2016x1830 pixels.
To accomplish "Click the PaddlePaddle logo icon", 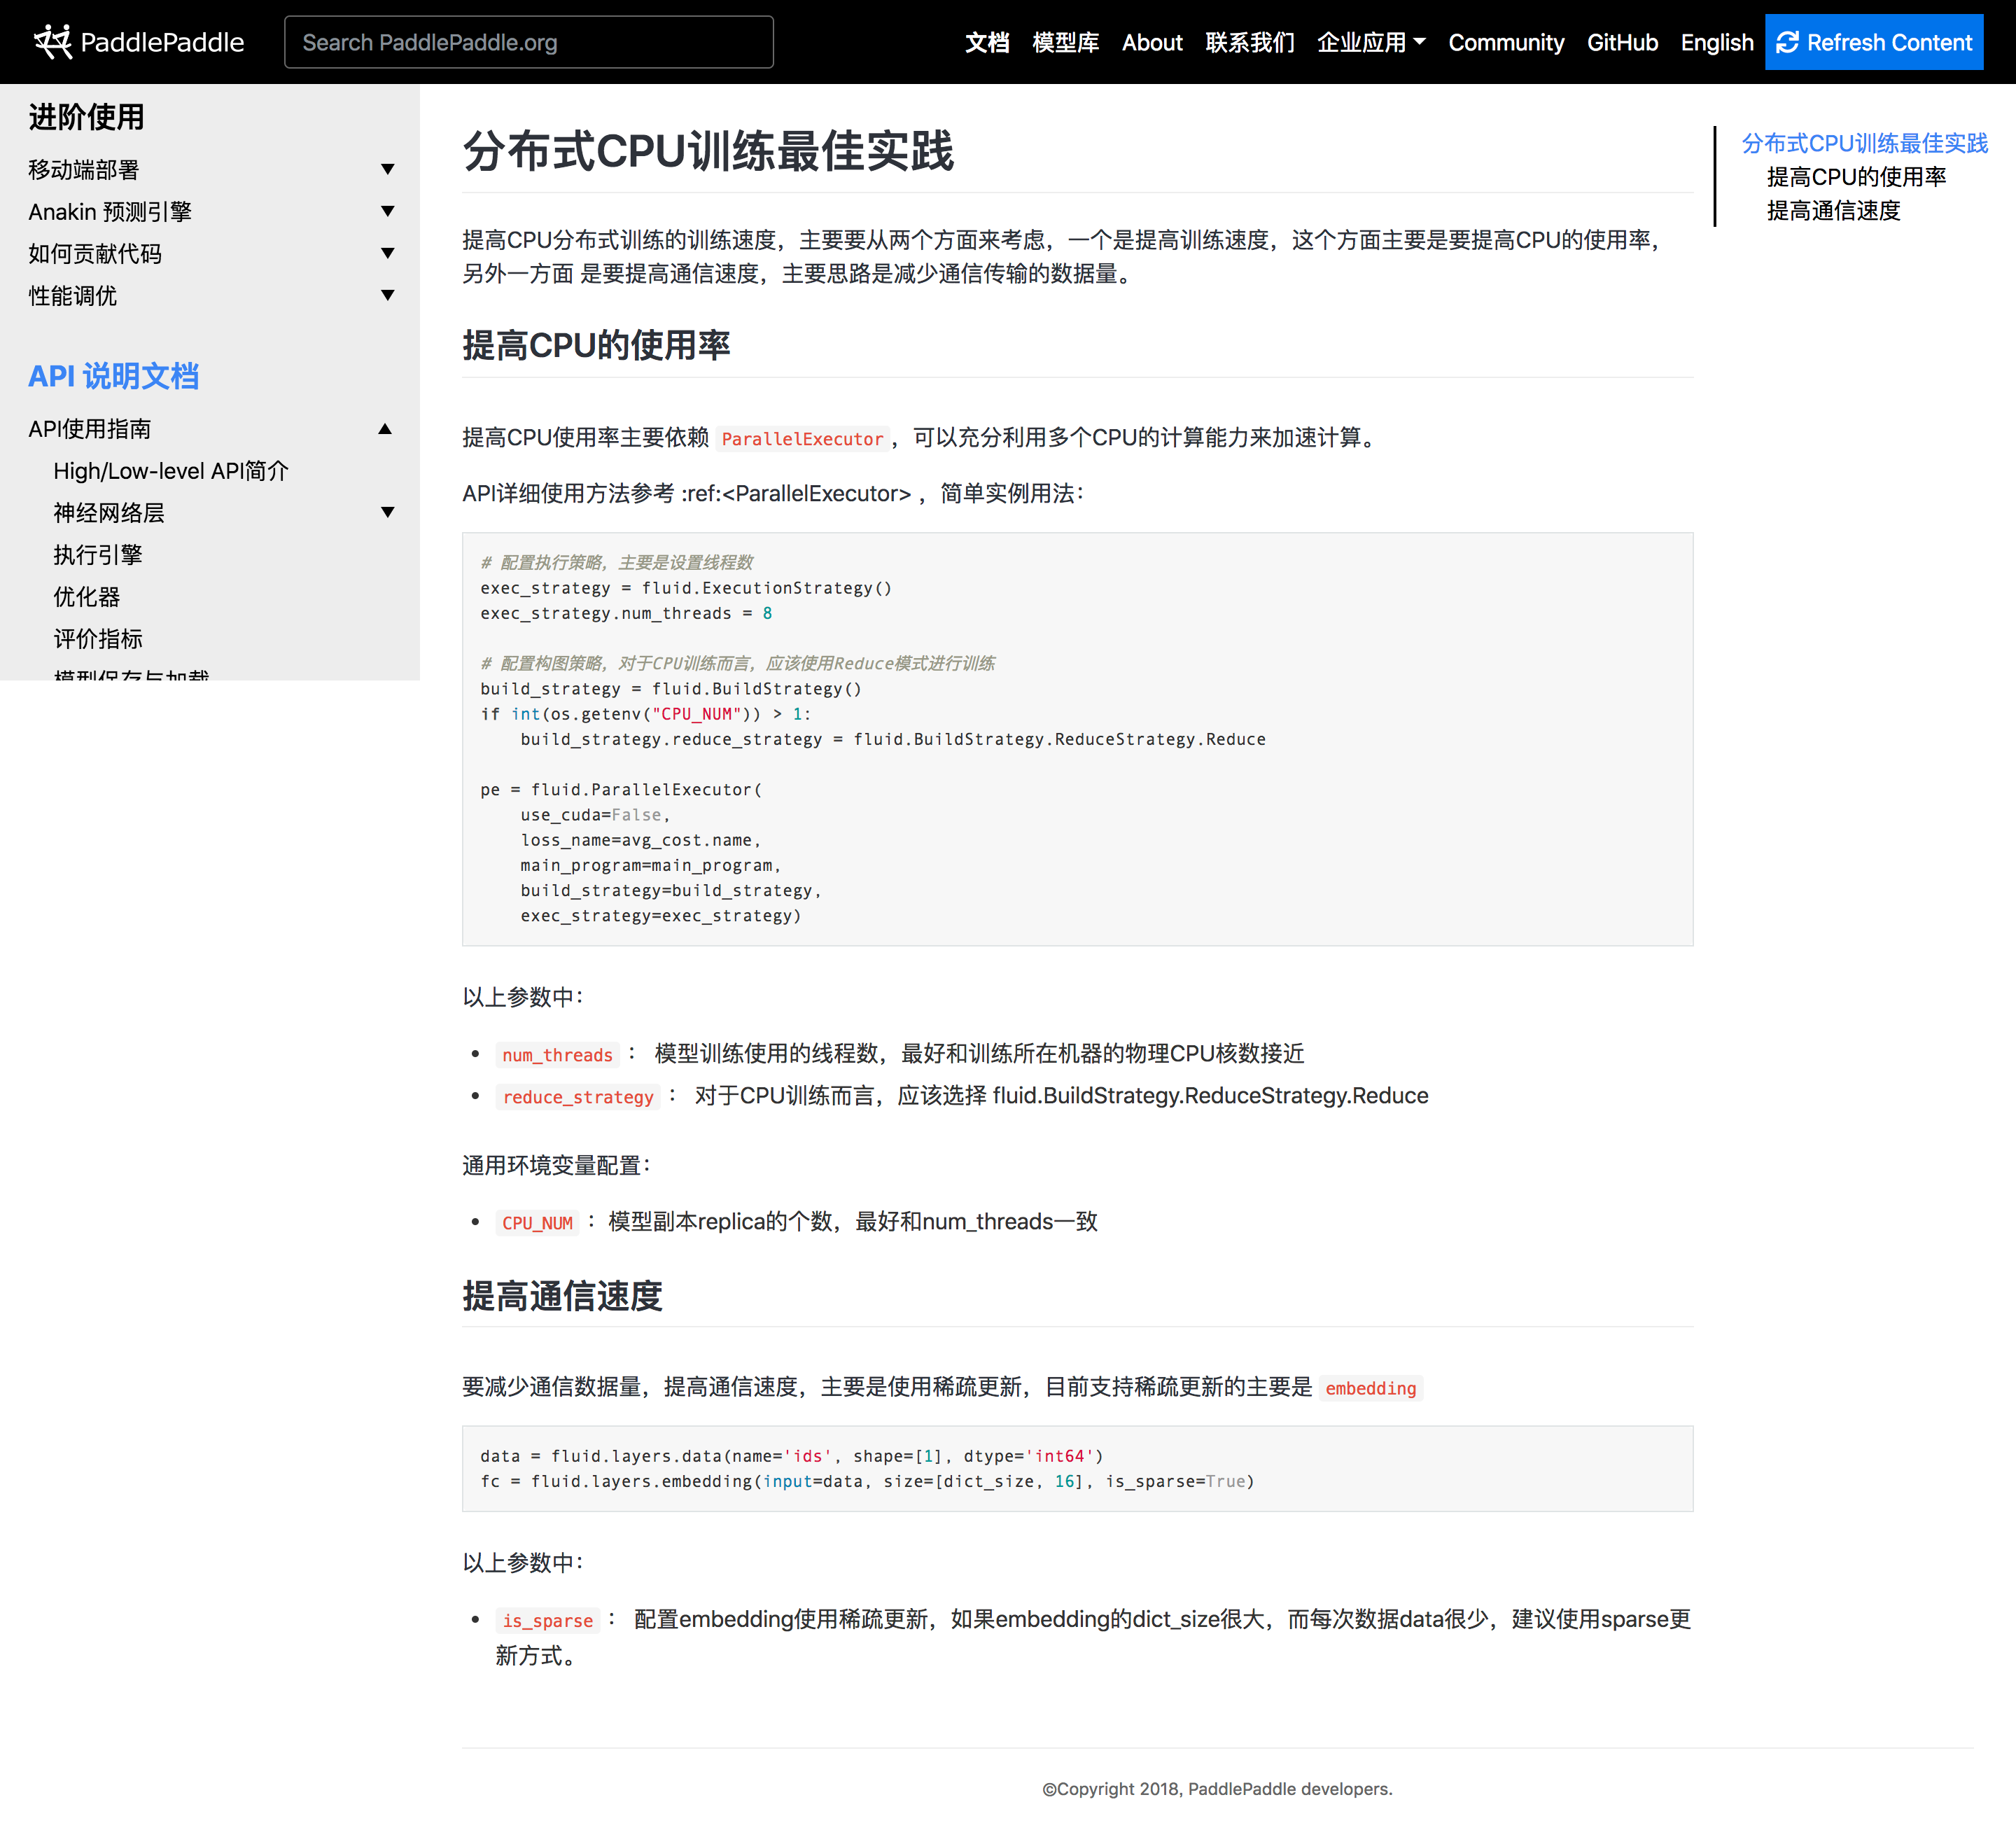I will pos(52,42).
